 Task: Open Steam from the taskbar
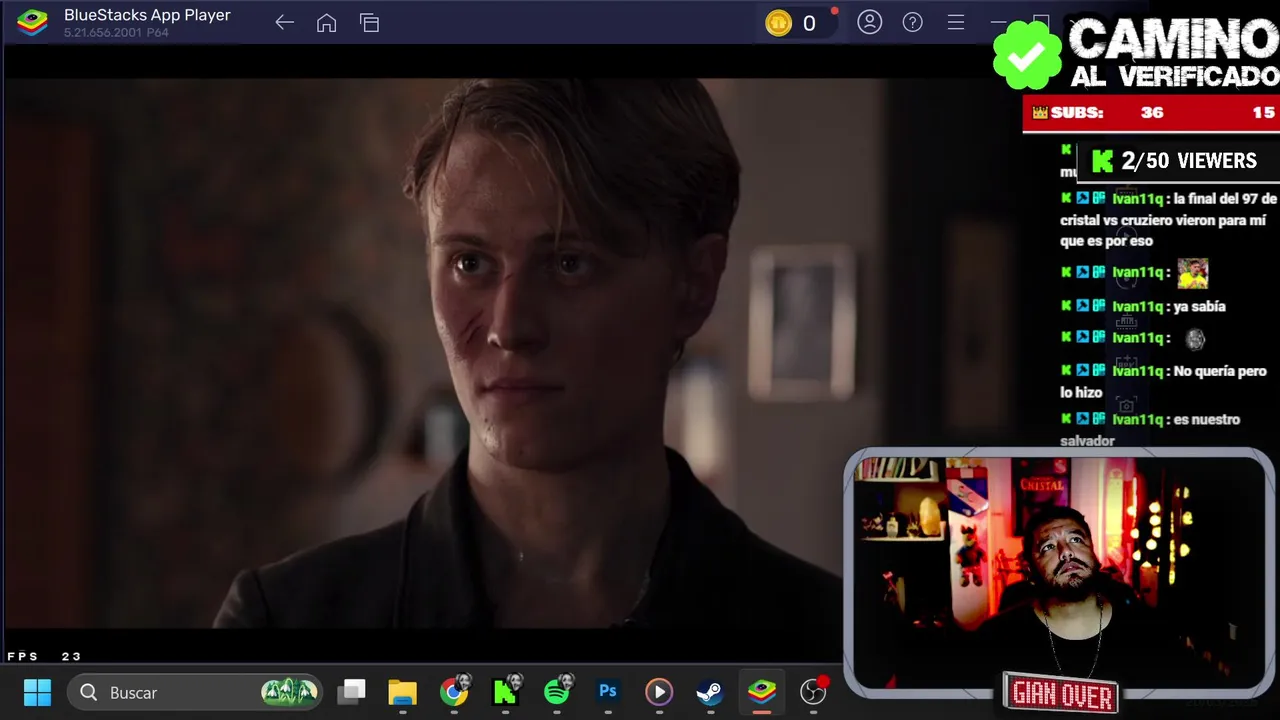[710, 692]
